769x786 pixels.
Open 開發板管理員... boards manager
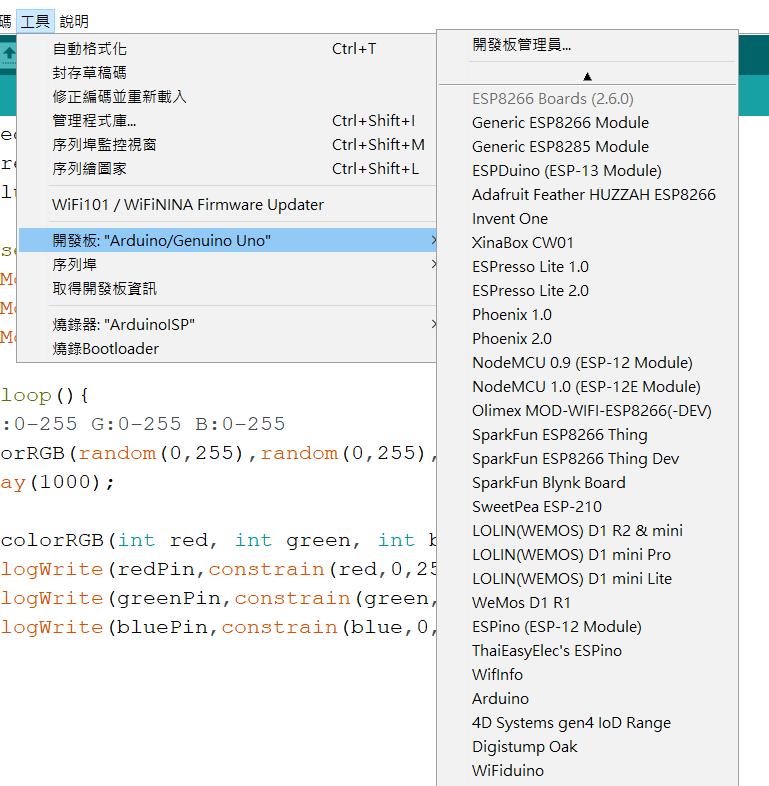(x=587, y=45)
